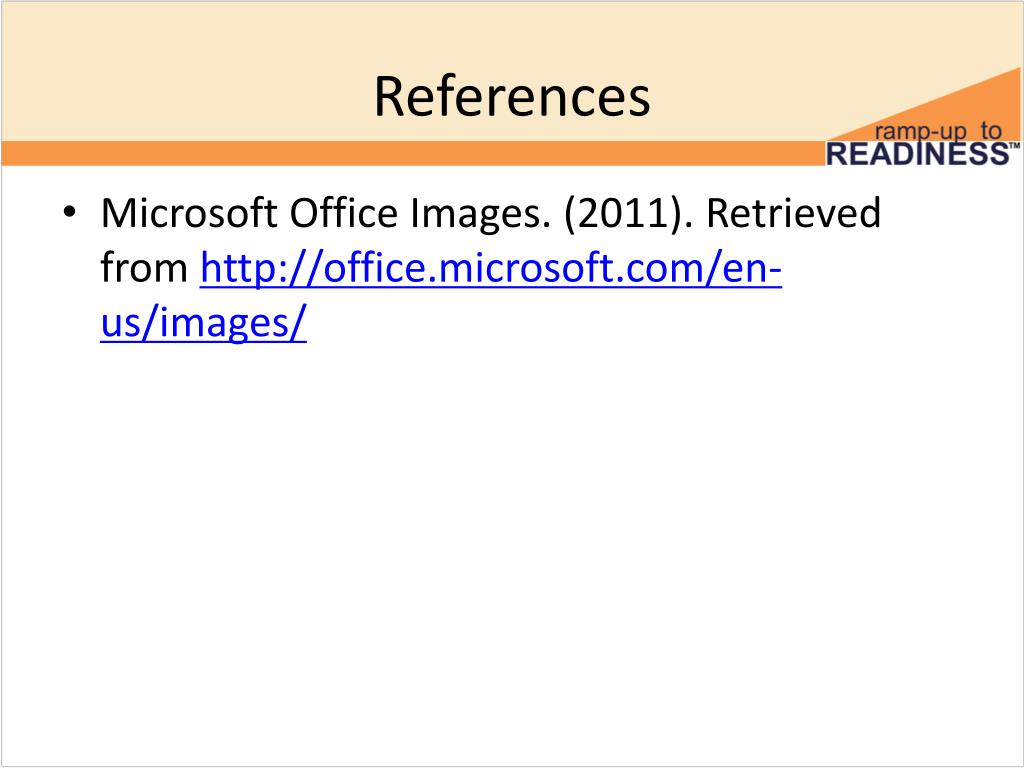Click the "us/images/" link continuation

click(x=203, y=323)
